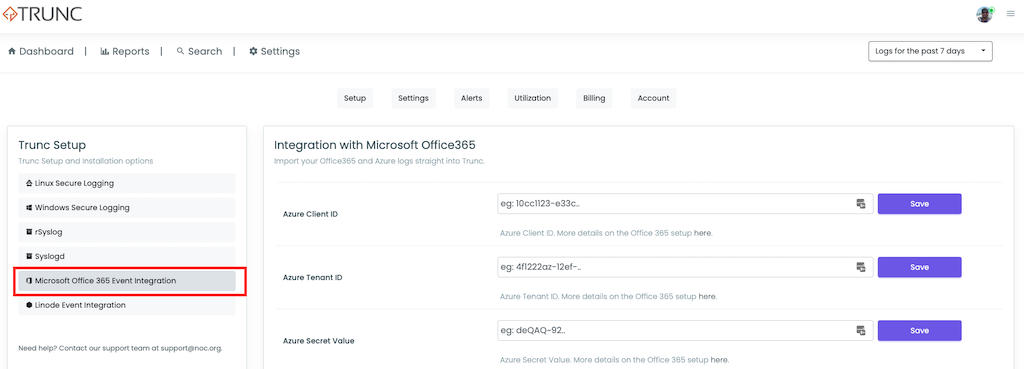The image size is (1024, 369).
Task: Click the Linux penguin icon
Action: click(29, 184)
